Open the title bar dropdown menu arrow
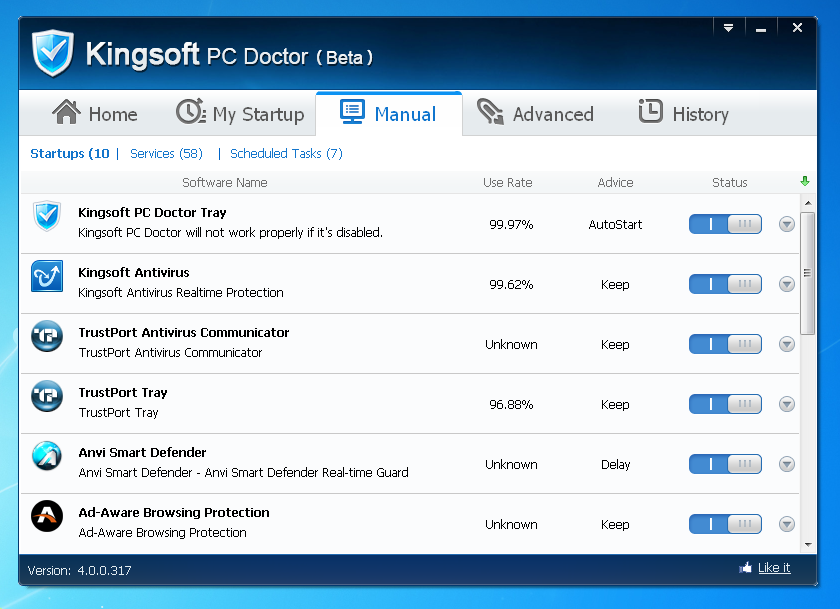 pyautogui.click(x=729, y=28)
